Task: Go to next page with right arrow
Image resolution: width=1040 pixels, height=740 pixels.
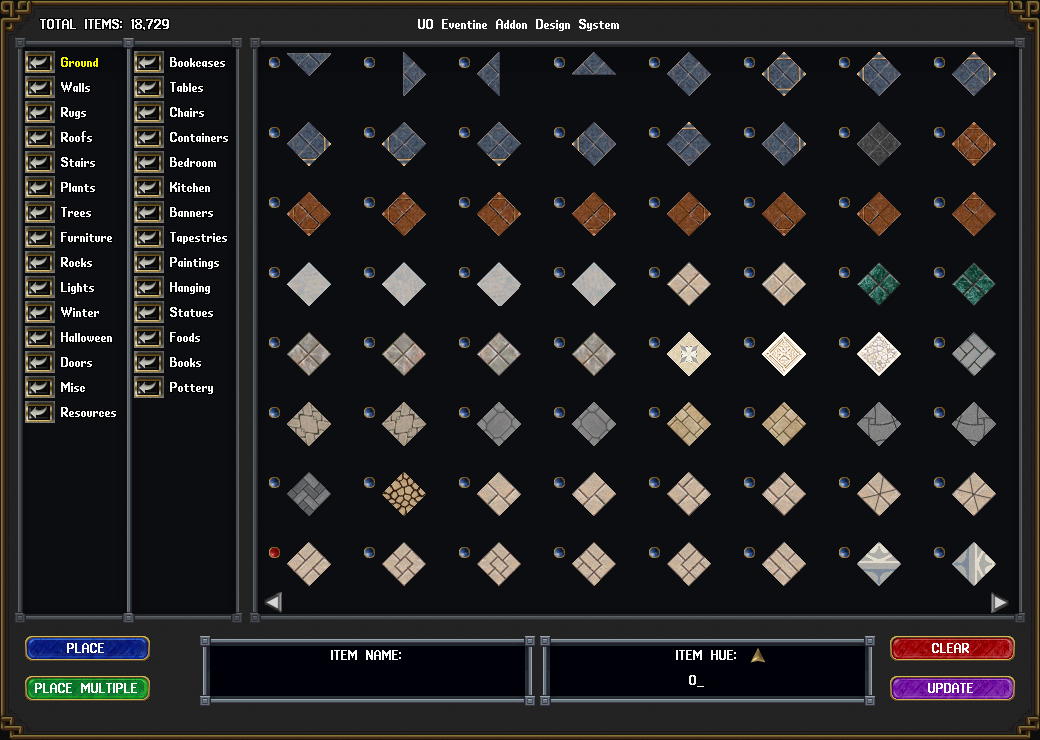Action: coord(999,602)
